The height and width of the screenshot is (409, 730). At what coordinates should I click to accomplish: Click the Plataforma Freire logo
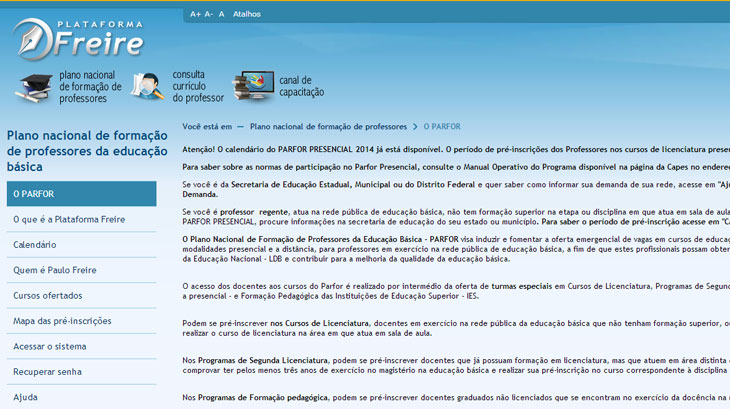click(x=78, y=39)
